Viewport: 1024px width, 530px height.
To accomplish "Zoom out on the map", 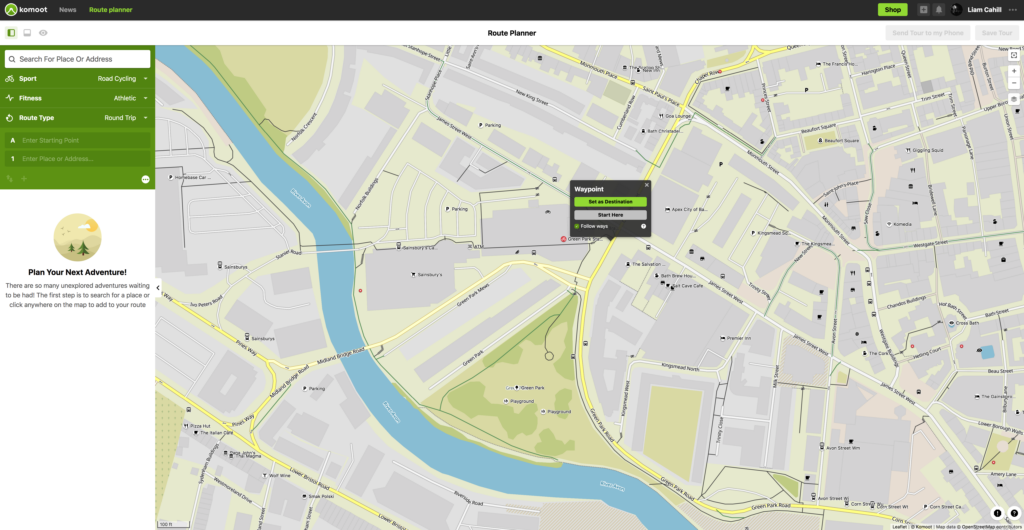I will pos(1014,83).
